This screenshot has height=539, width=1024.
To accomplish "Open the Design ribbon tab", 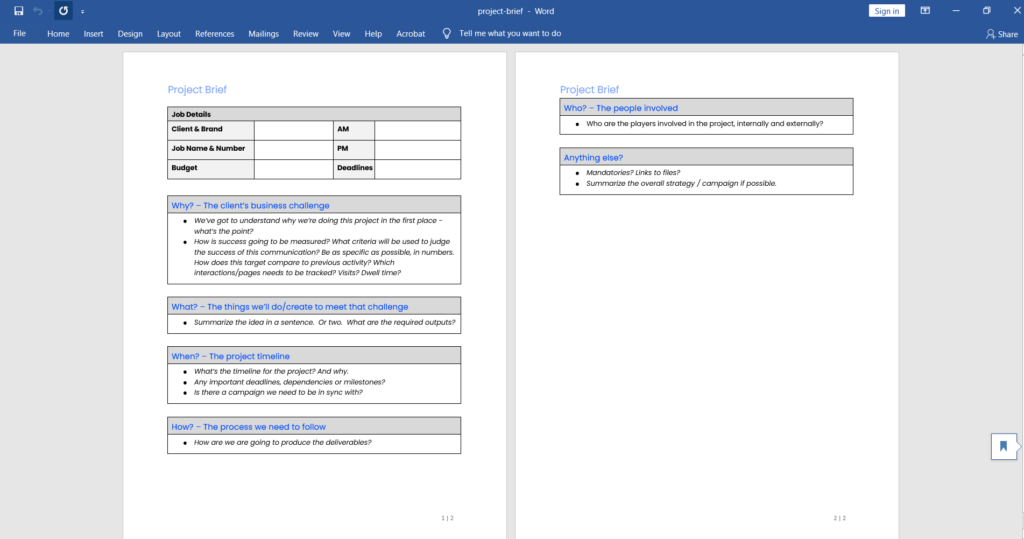I will (130, 33).
